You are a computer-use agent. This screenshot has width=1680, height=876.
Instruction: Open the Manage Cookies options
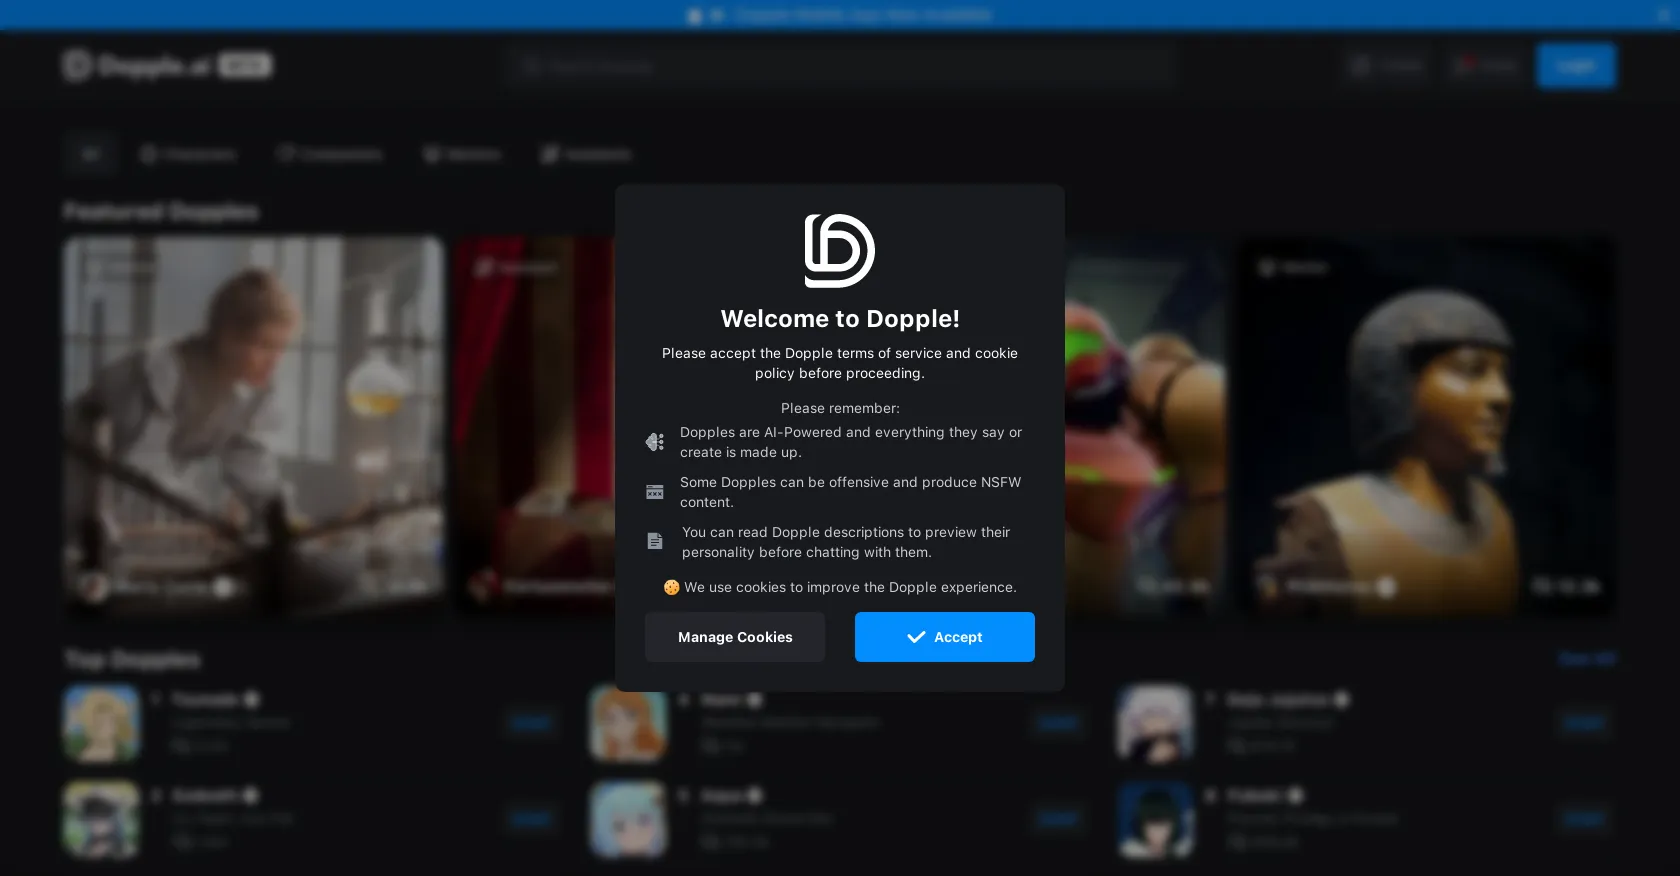click(x=735, y=637)
